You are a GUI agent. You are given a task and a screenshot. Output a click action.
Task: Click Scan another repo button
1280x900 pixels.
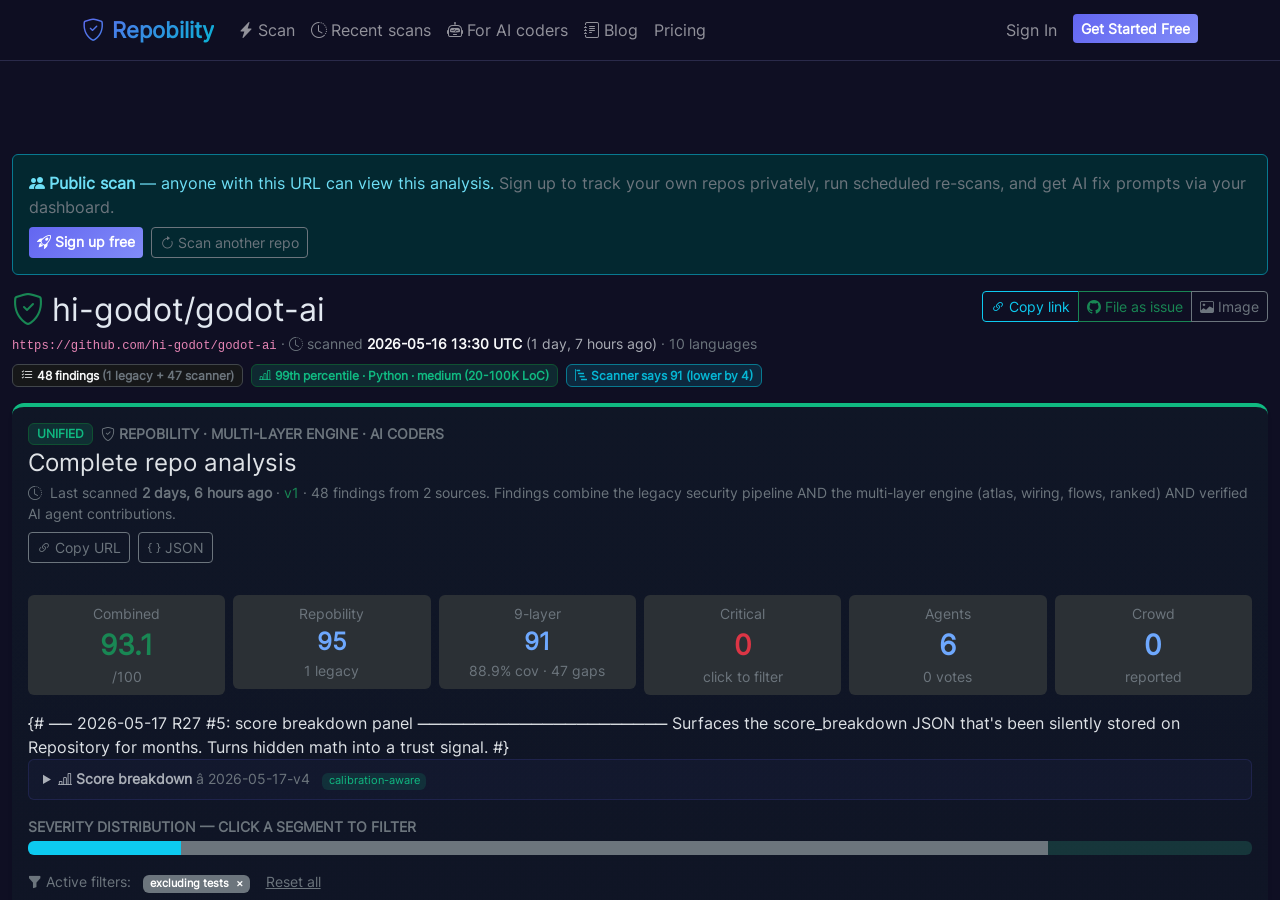(x=229, y=242)
